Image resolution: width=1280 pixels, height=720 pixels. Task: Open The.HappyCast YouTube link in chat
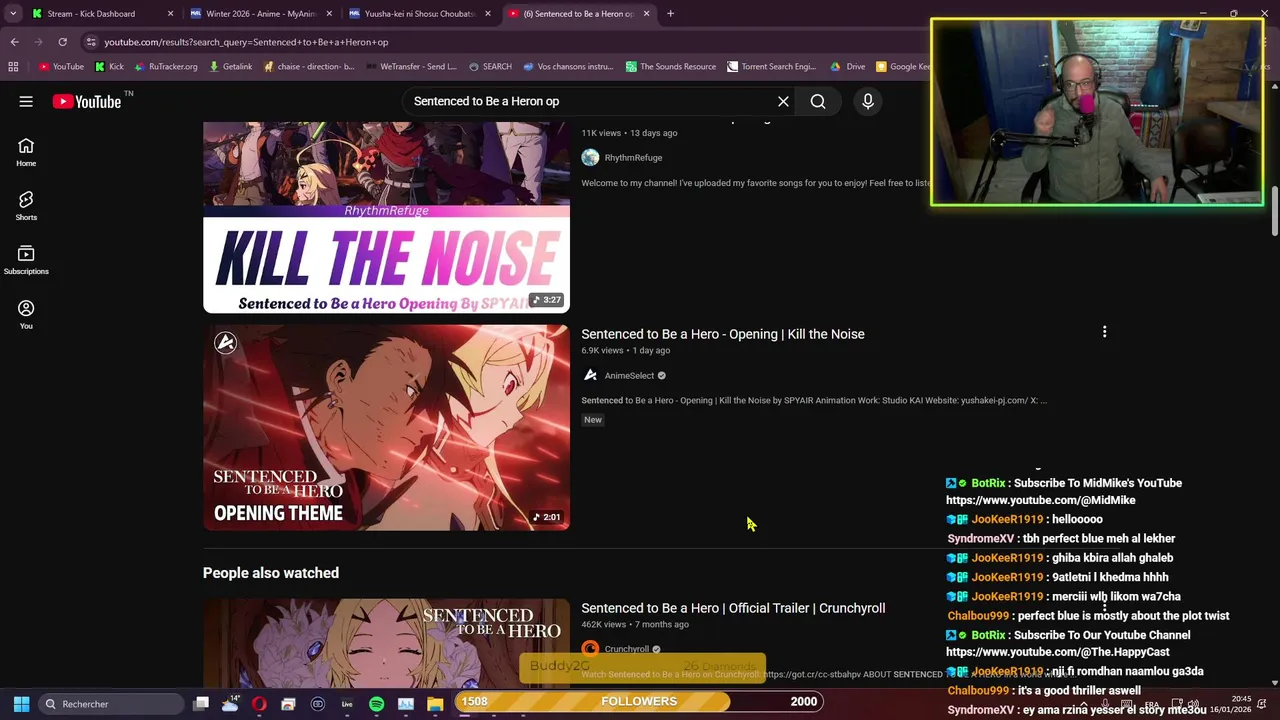click(x=1058, y=652)
